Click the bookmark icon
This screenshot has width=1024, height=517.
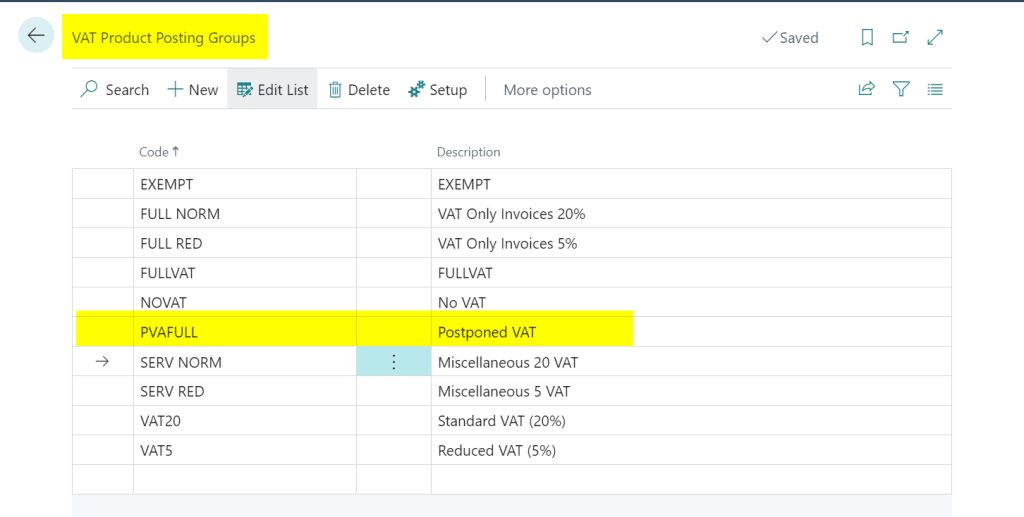pos(867,37)
